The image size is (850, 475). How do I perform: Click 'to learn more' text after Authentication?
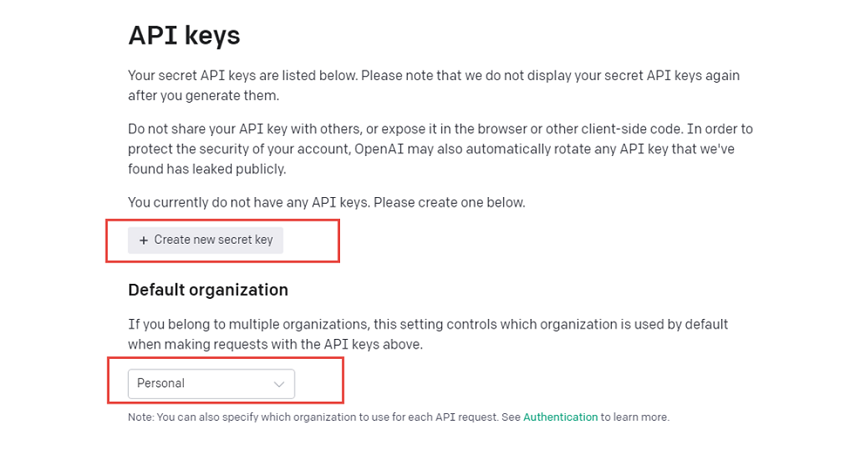click(635, 417)
